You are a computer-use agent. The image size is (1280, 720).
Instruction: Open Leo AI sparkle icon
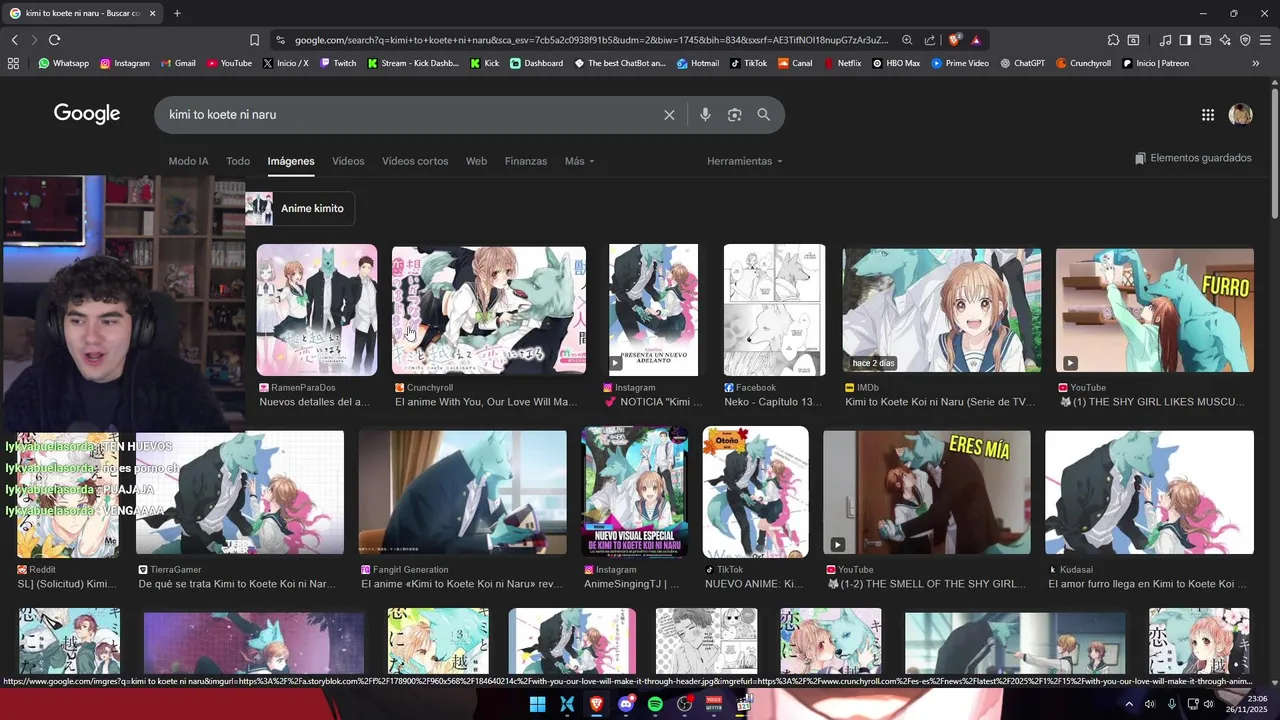point(1225,40)
